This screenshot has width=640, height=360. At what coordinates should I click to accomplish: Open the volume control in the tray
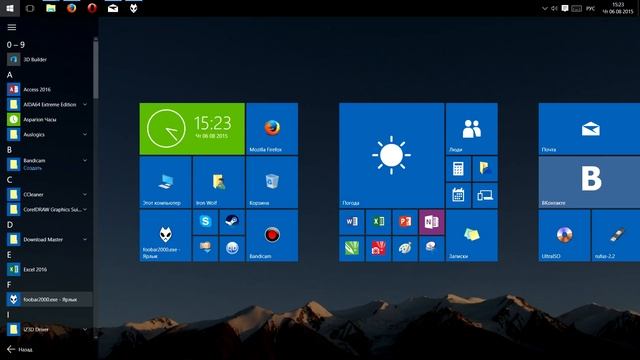(554, 8)
